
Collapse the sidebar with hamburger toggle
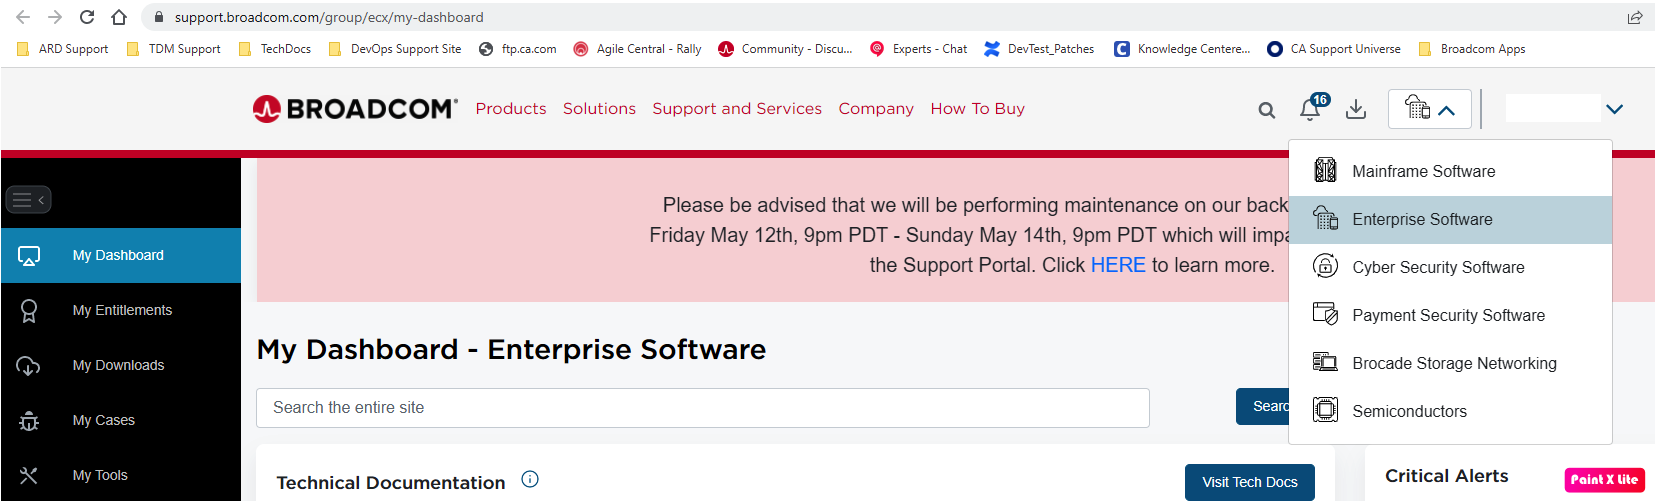click(28, 200)
